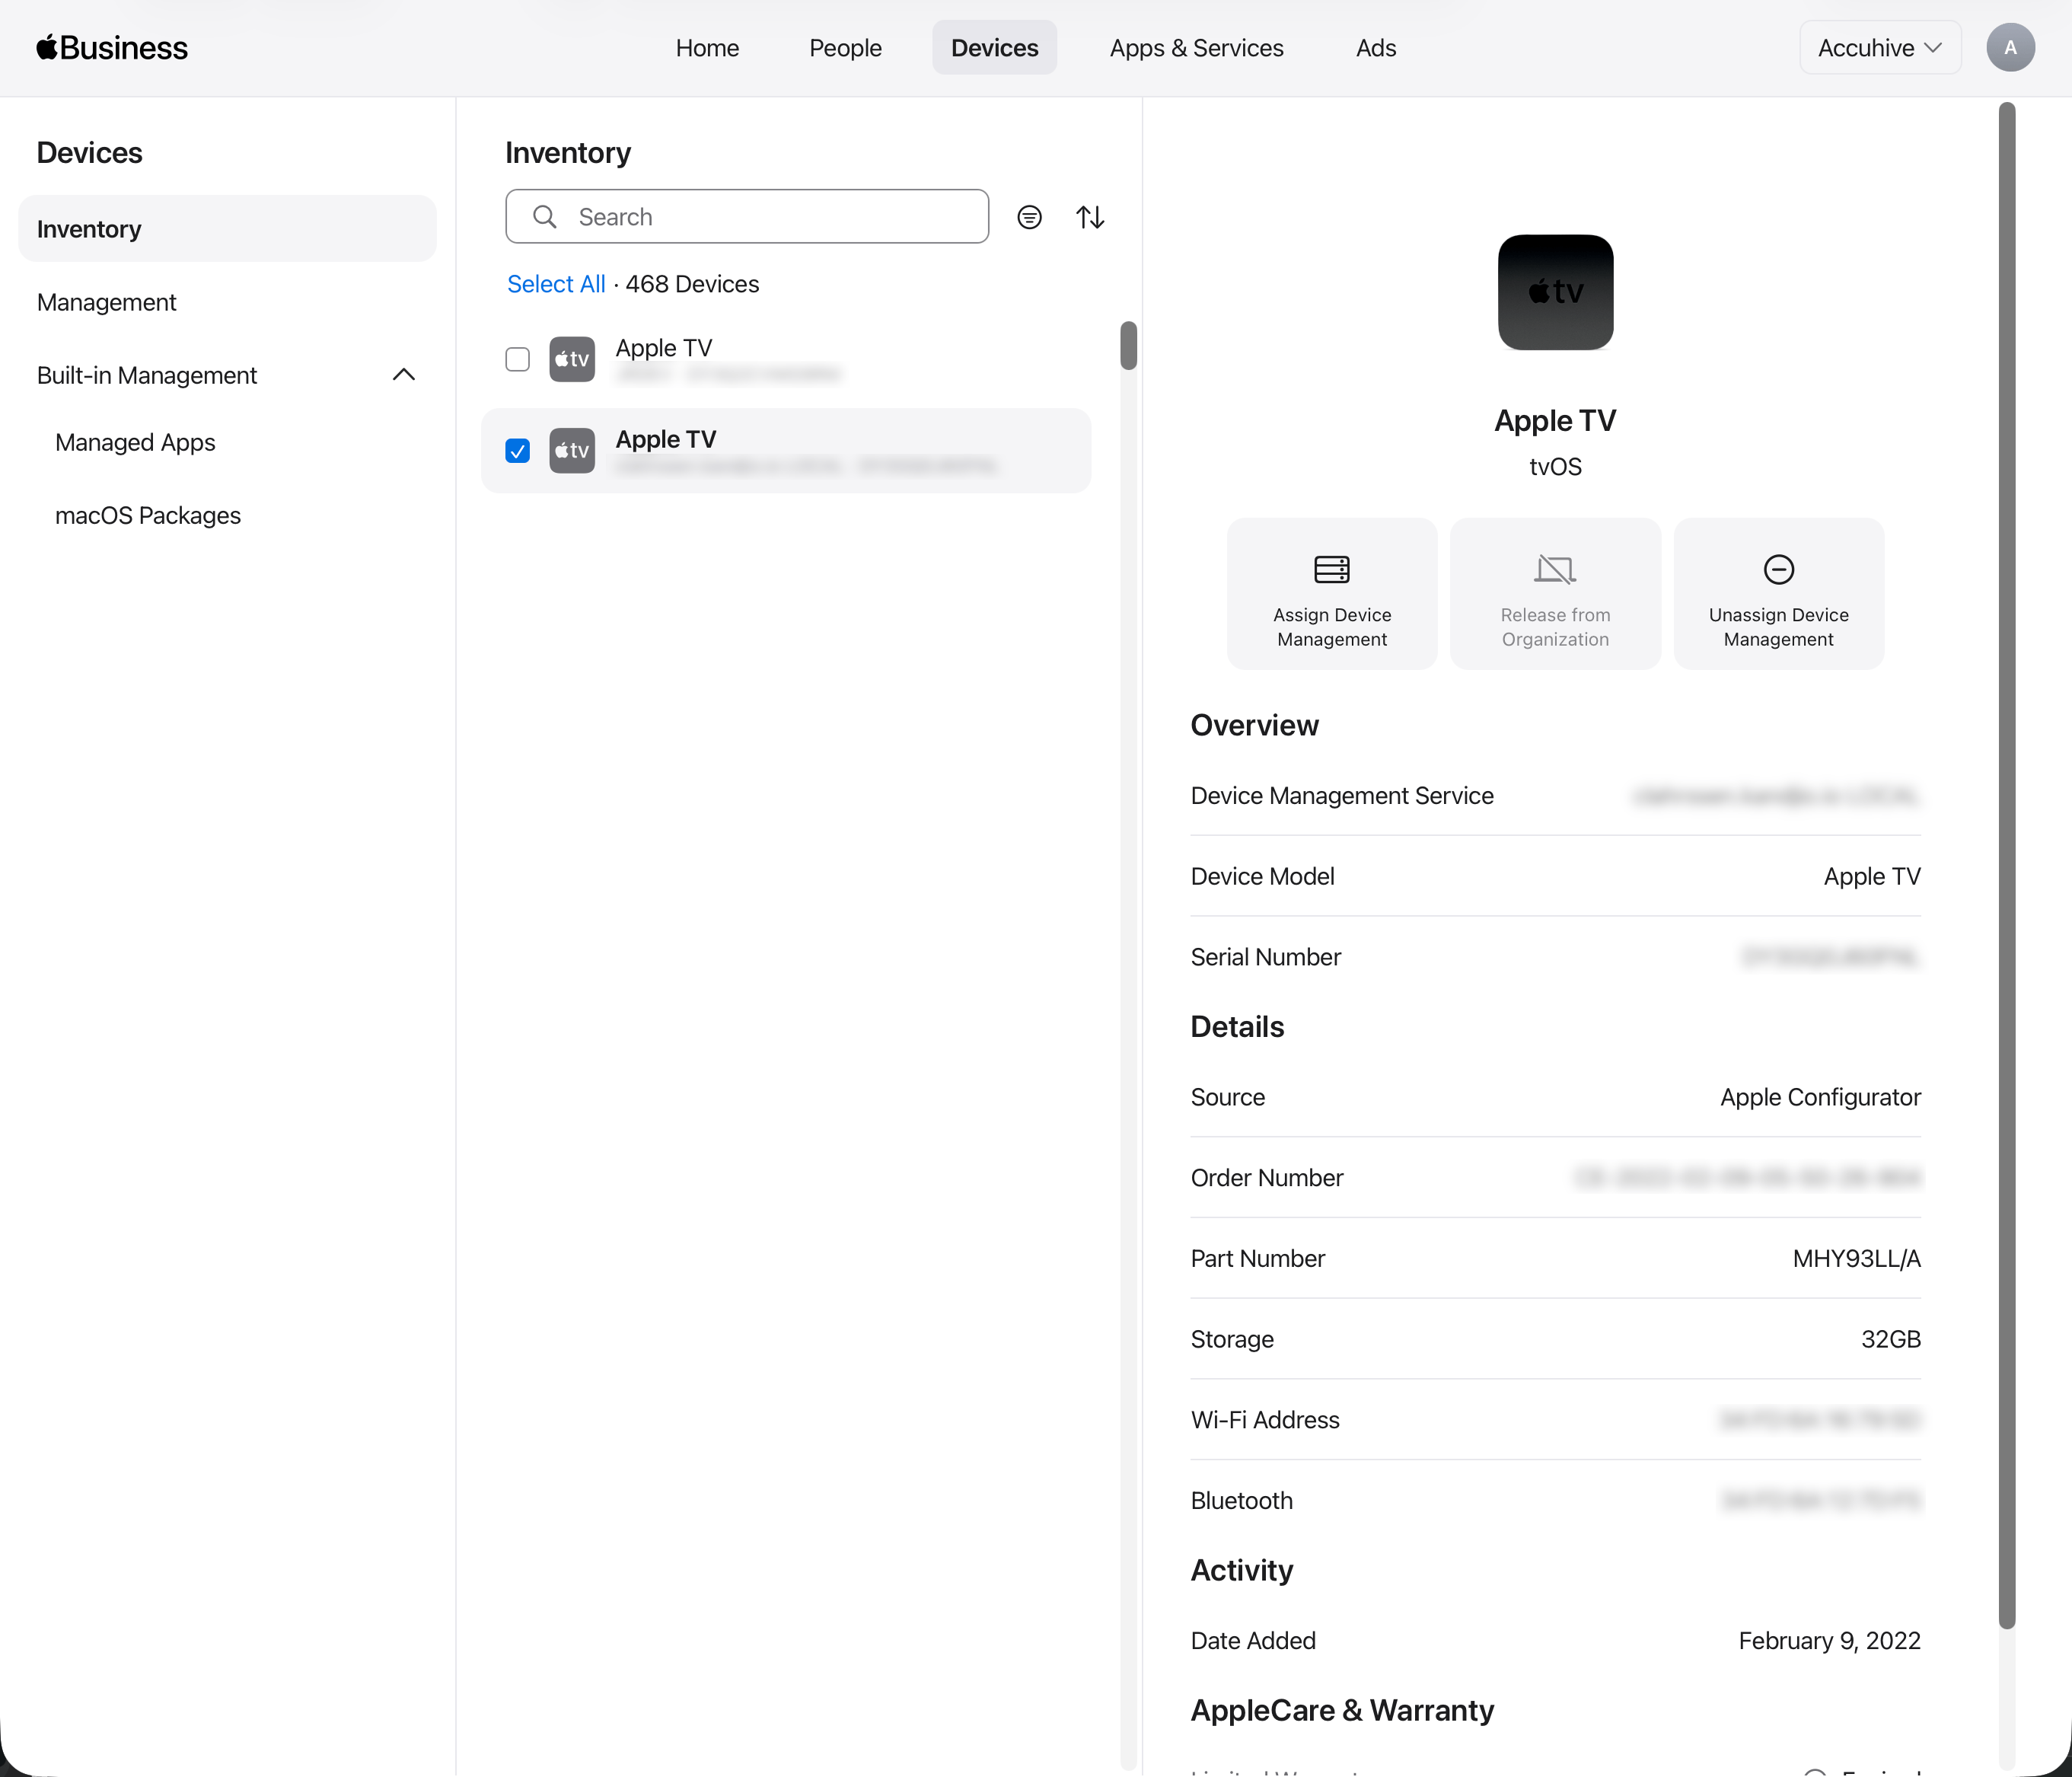This screenshot has width=2072, height=1777.
Task: Click the Storage value 32GB
Action: click(x=1890, y=1339)
